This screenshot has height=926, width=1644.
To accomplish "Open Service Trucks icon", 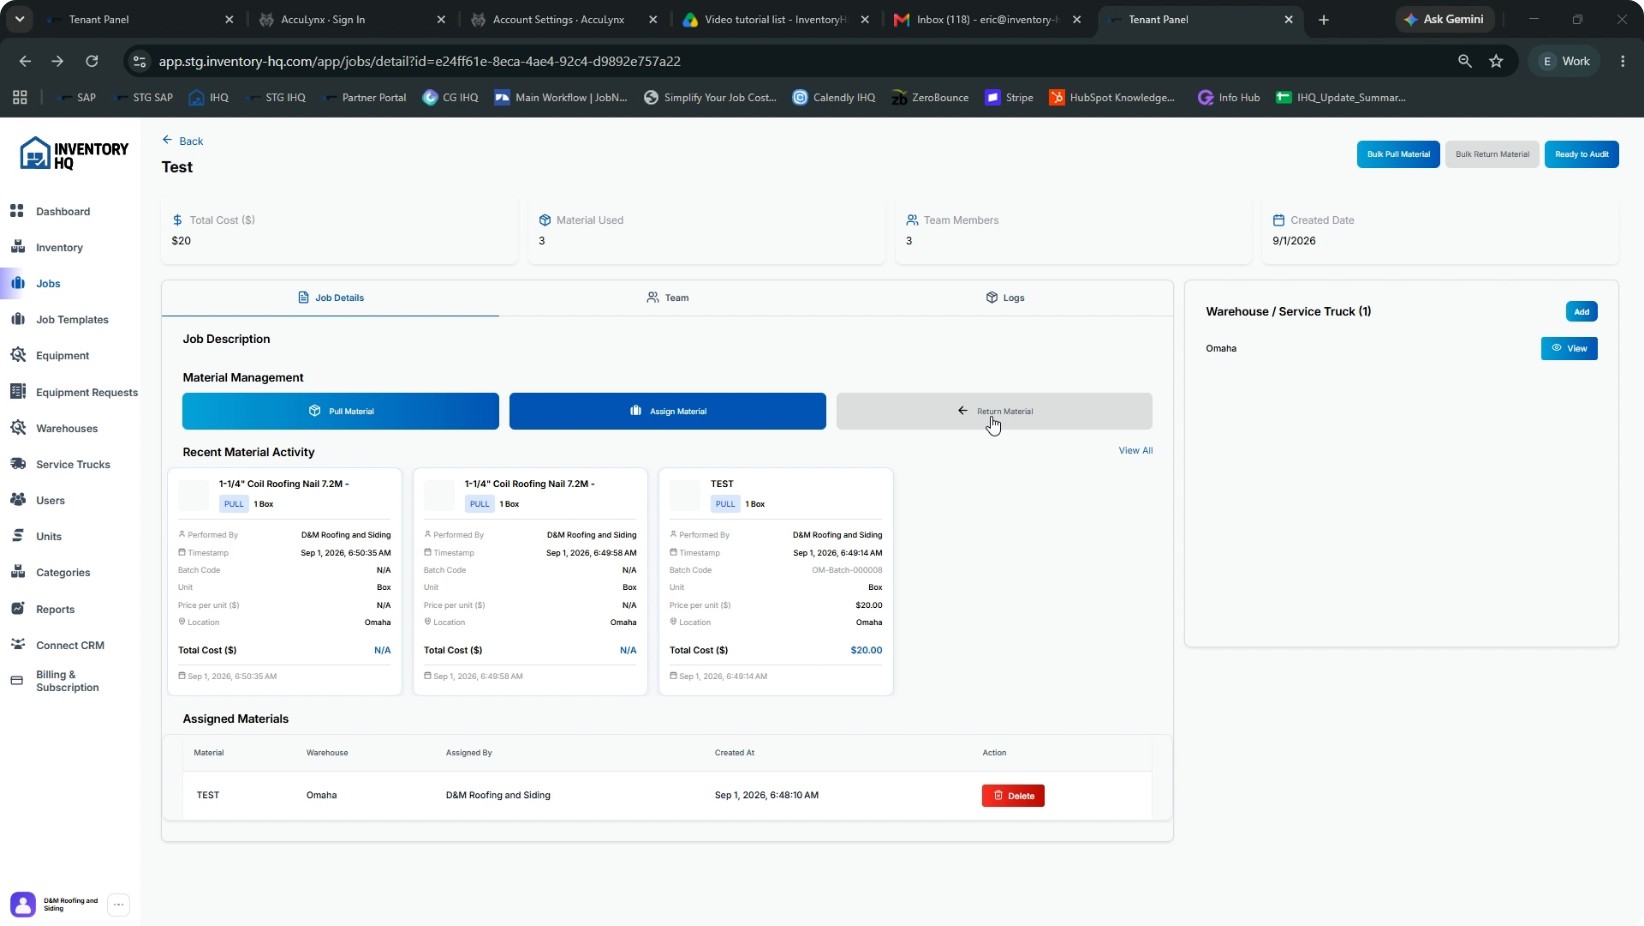I will pos(17,464).
